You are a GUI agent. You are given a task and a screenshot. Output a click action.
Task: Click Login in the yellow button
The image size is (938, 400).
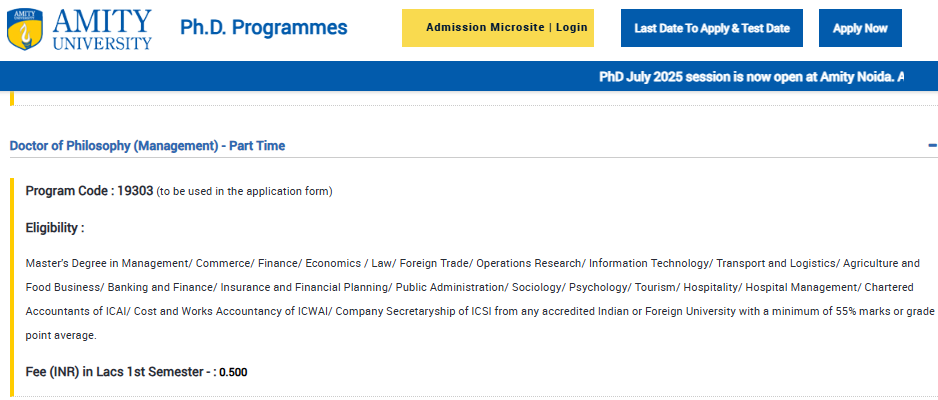571,28
